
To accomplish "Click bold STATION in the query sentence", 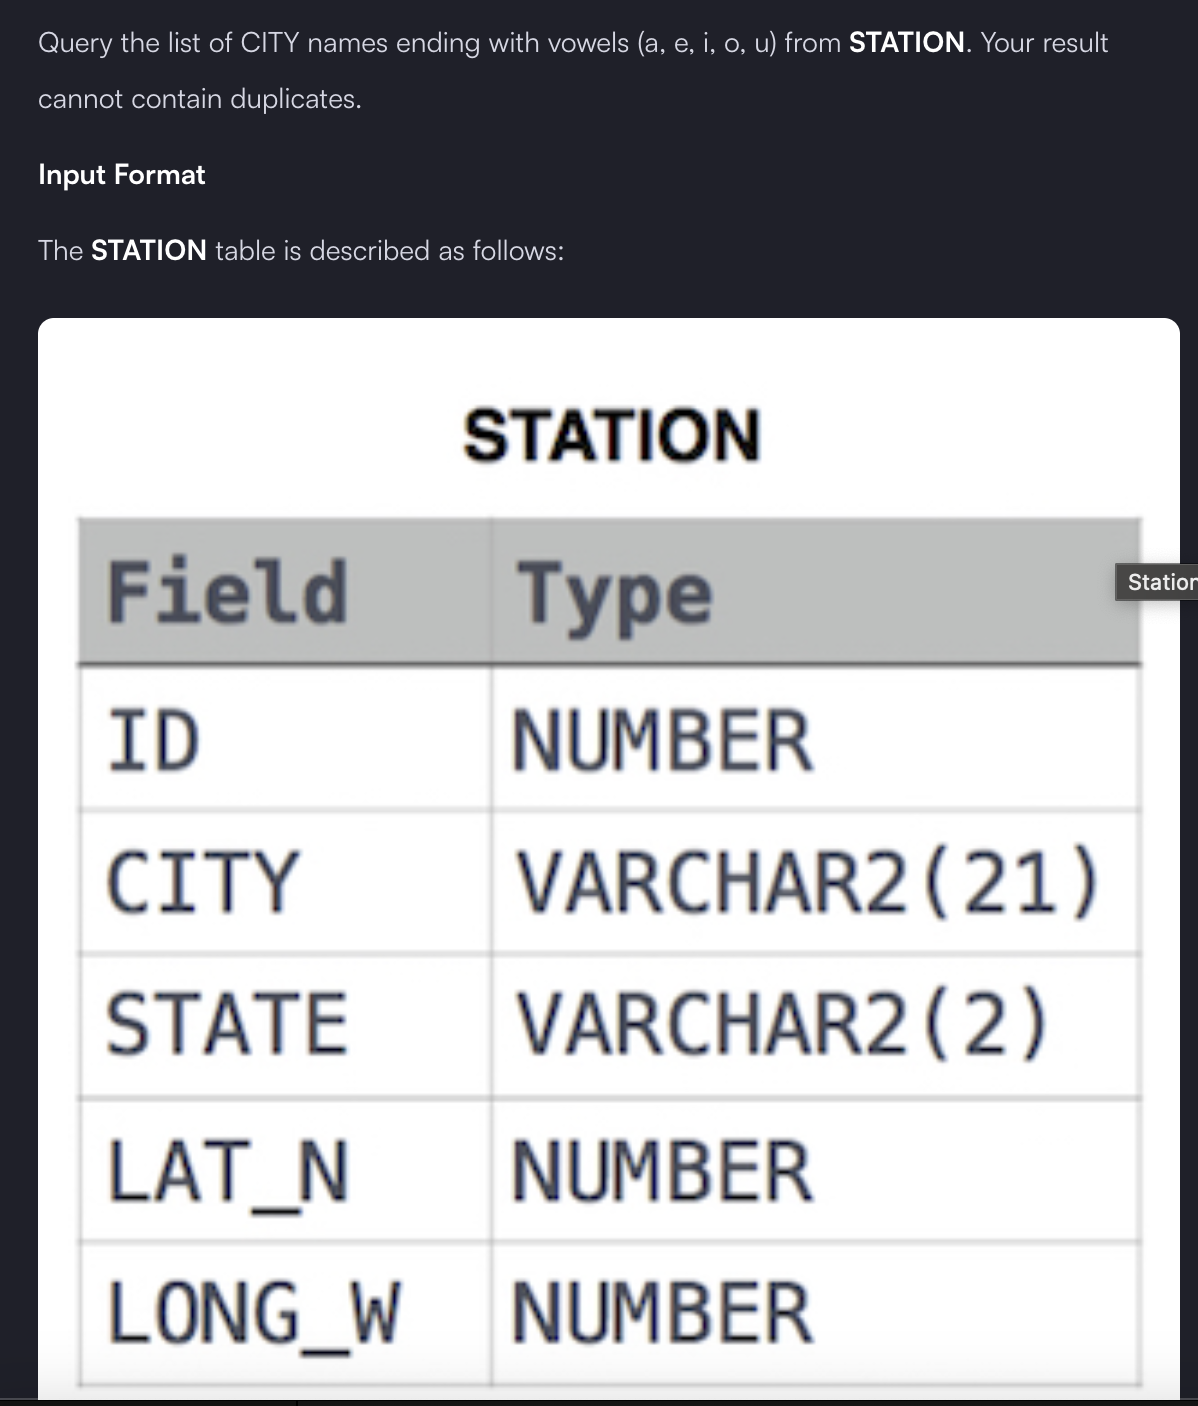I will (x=907, y=43).
